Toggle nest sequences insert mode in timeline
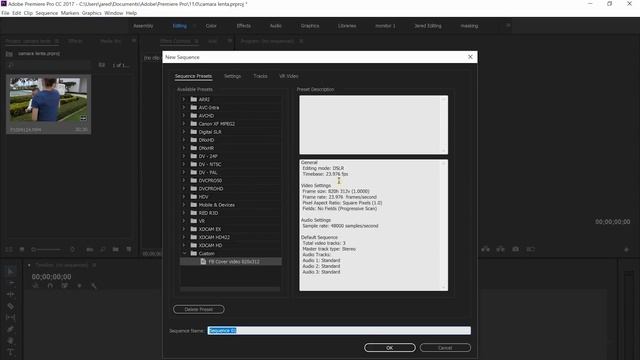This screenshot has height=360, width=640. click(36, 286)
